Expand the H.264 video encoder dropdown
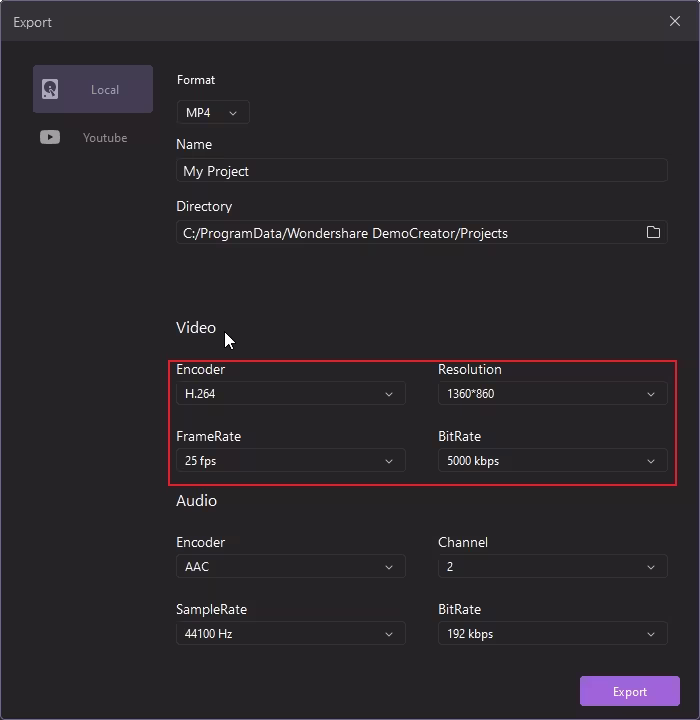 pyautogui.click(x=290, y=394)
